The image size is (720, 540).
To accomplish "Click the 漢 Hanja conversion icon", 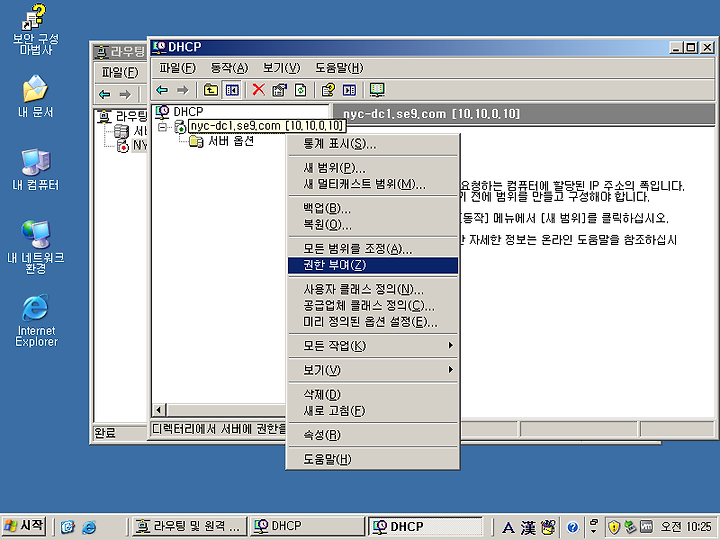I will click(527, 527).
